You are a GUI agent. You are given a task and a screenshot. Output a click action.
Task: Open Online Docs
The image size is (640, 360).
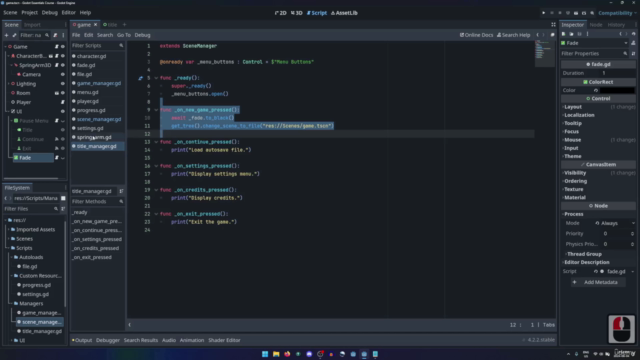(x=476, y=35)
